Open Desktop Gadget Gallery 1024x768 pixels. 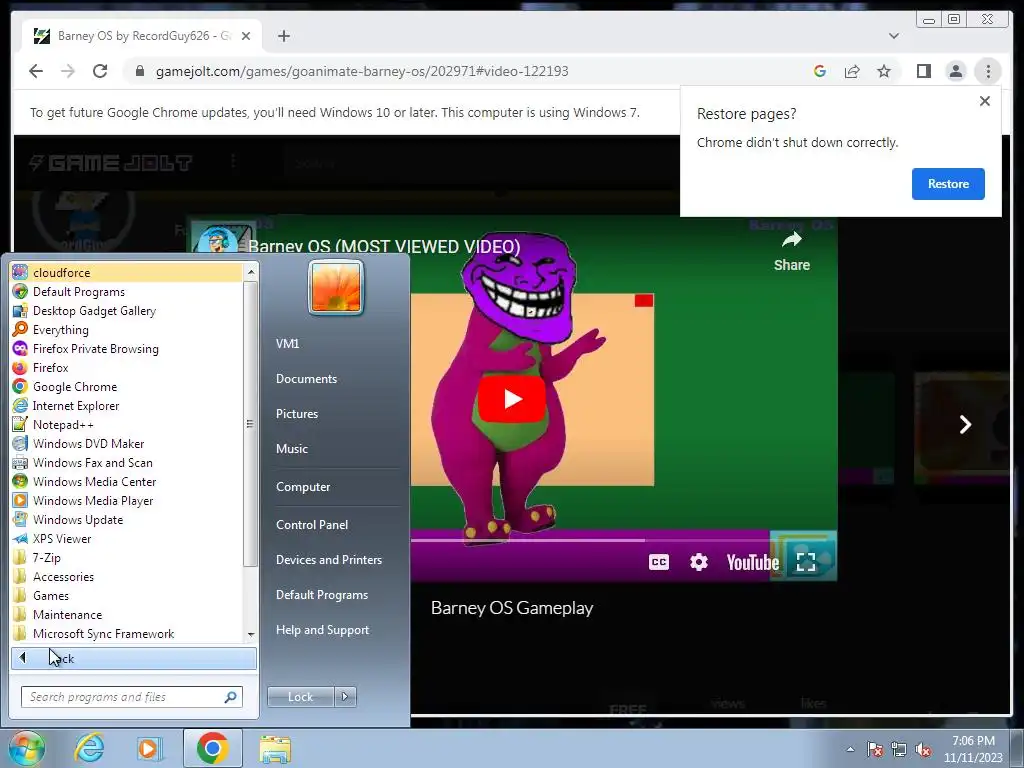pos(126,310)
